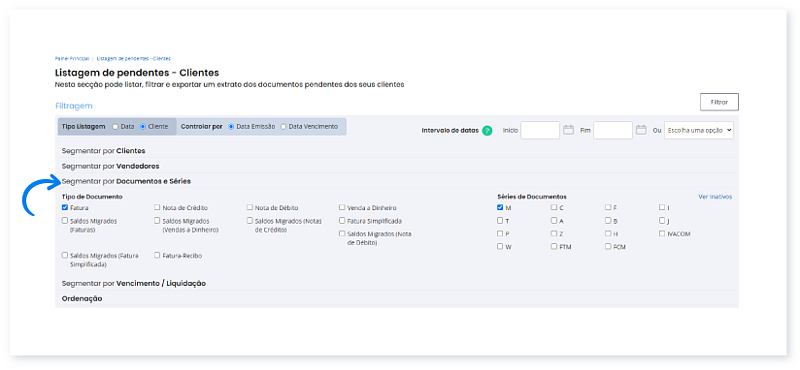The width and height of the screenshot is (800, 370).
Task: Check Saldos Migrados (Vendas a Dinheiro) checkbox
Action: tap(157, 221)
